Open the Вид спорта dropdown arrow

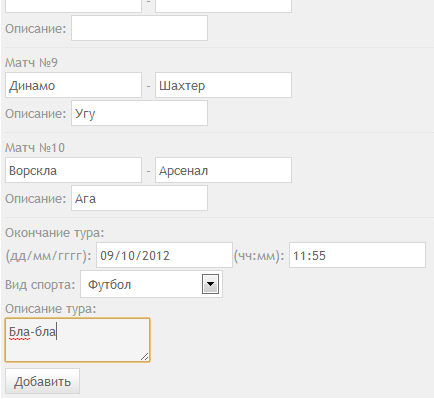[210, 284]
